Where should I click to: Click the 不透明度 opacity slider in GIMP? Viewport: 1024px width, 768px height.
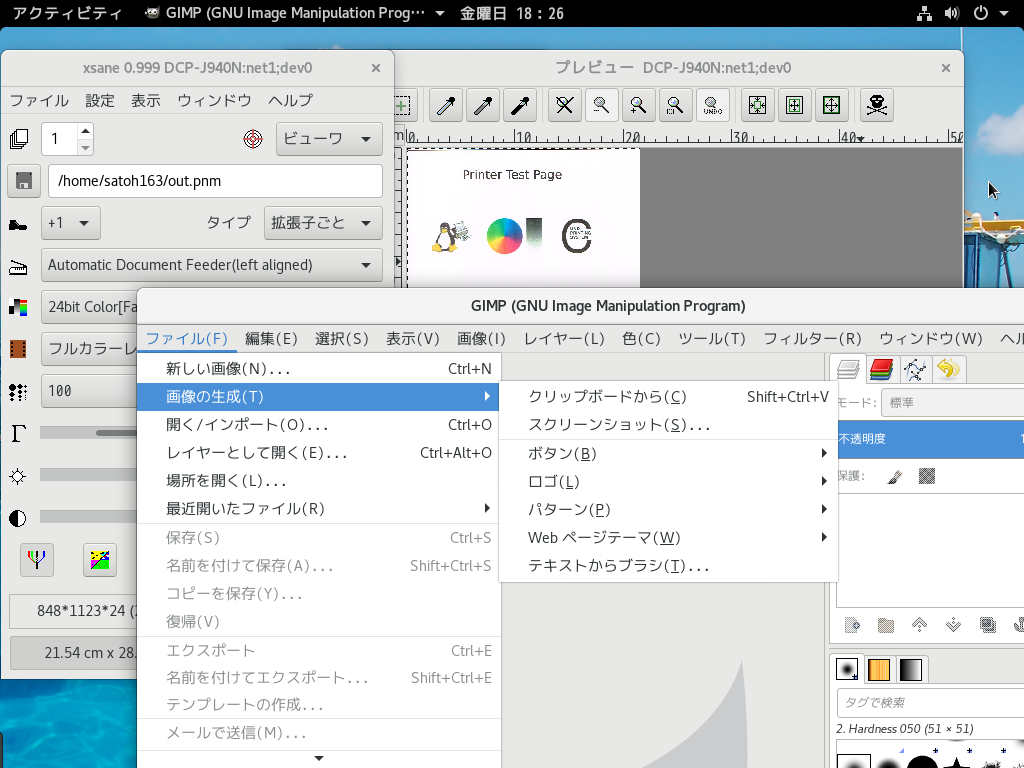(931, 439)
